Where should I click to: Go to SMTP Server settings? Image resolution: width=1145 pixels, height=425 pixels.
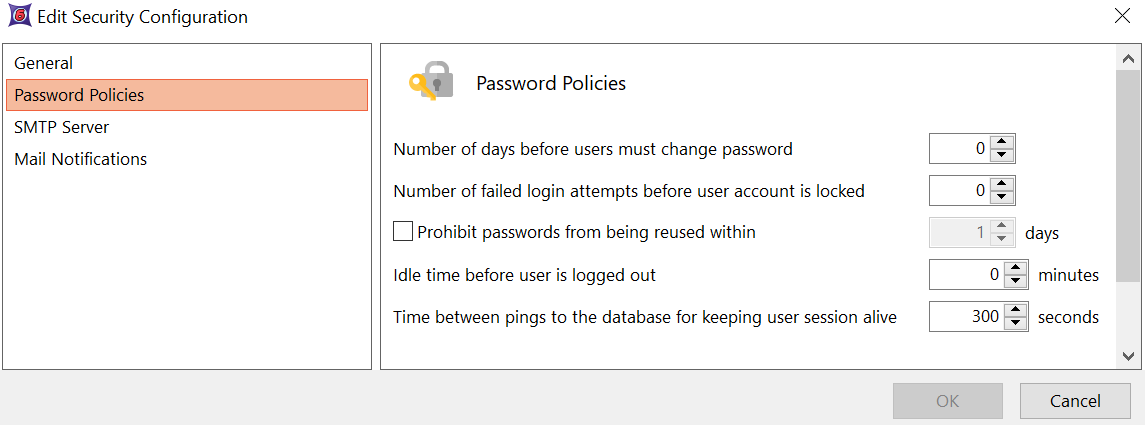click(62, 127)
